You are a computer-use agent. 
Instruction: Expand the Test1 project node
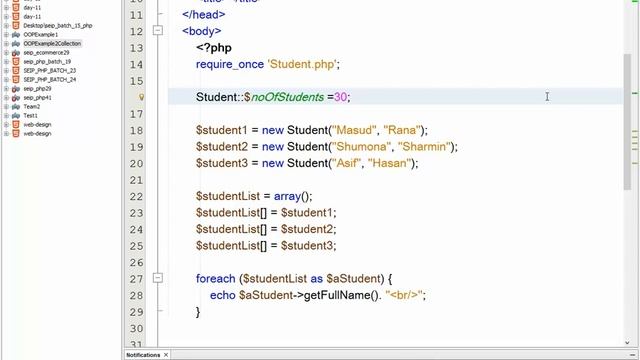point(6,116)
